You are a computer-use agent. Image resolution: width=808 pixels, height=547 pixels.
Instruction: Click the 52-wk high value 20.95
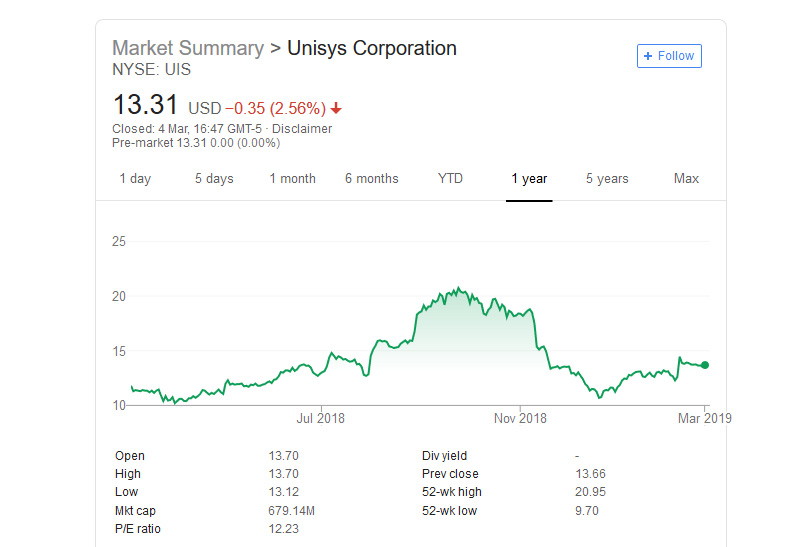coord(591,492)
